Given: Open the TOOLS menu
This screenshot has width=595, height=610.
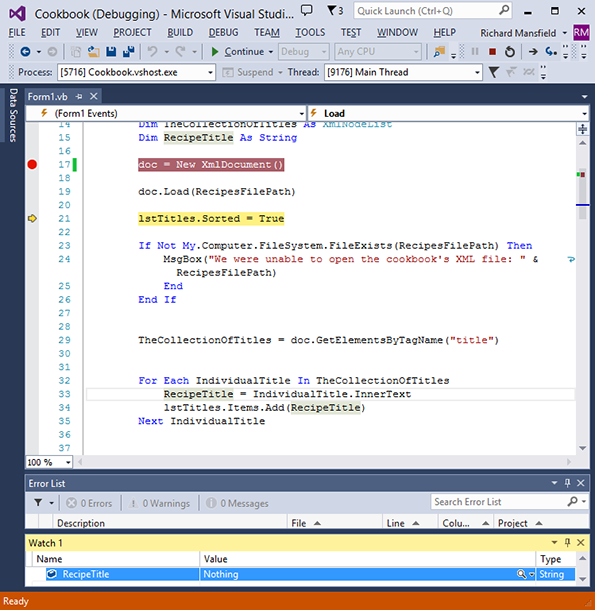Looking at the screenshot, I should click(x=310, y=32).
